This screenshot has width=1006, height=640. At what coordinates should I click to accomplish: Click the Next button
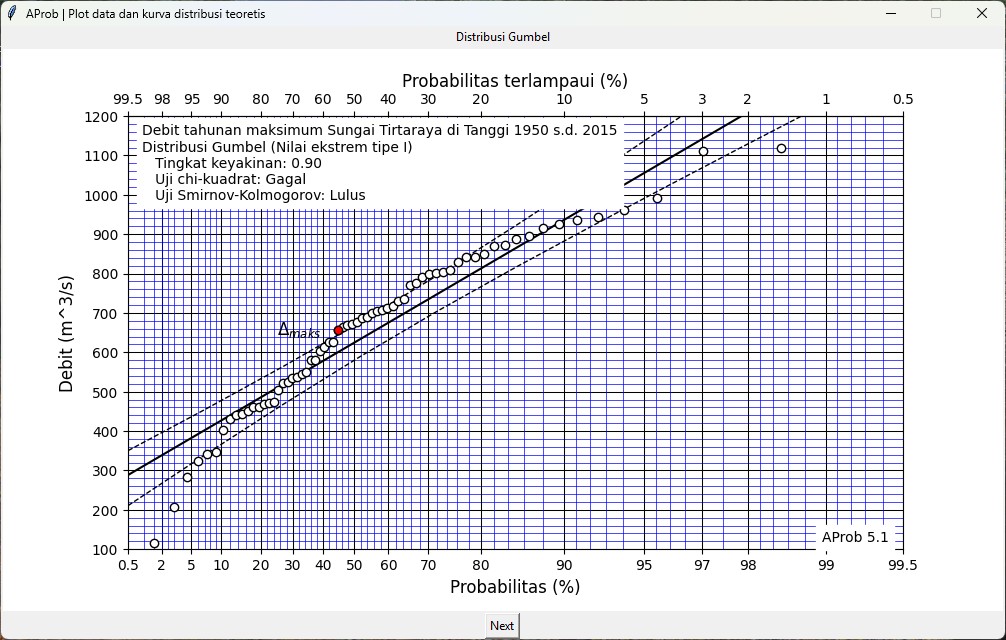[502, 626]
